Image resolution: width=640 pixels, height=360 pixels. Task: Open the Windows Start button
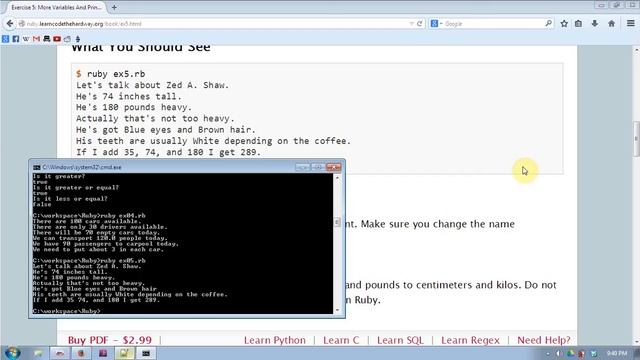[x=12, y=353]
